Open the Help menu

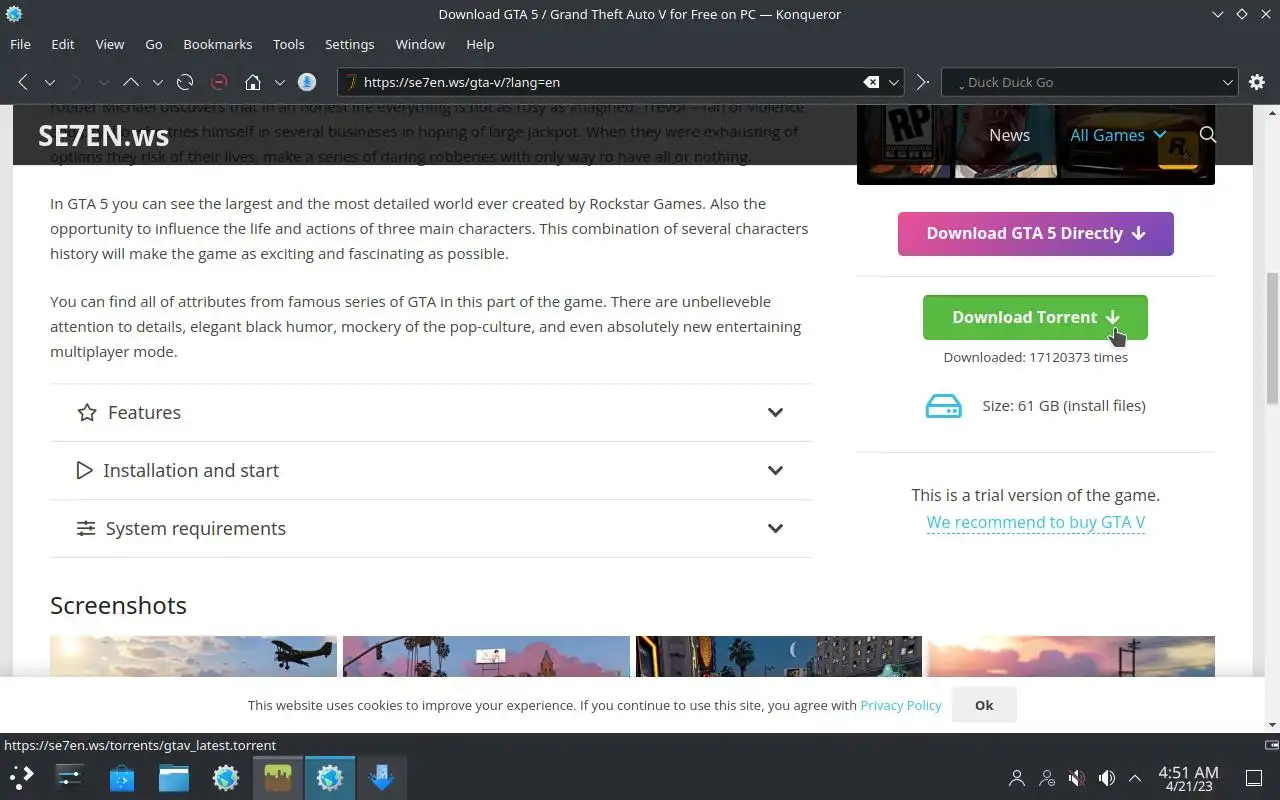pos(480,44)
